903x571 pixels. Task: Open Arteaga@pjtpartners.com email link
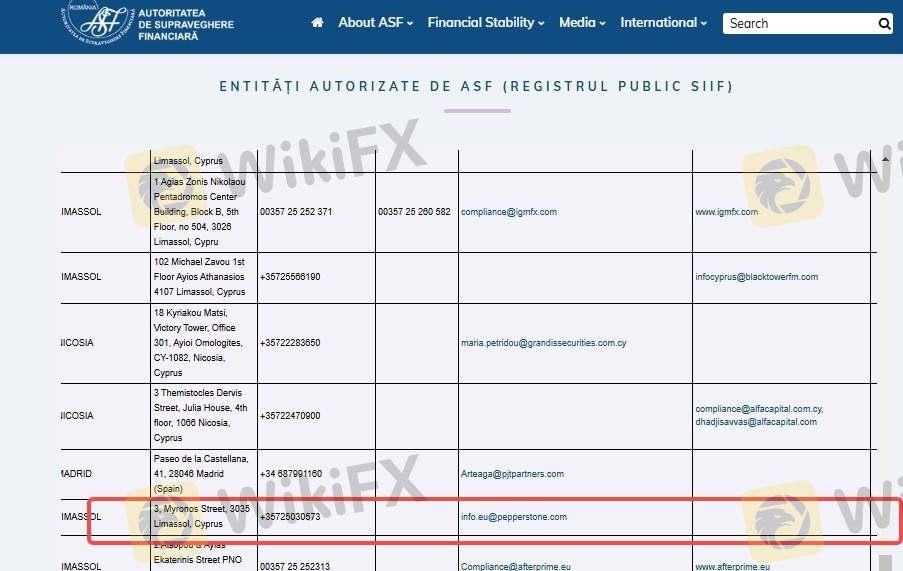click(512, 474)
